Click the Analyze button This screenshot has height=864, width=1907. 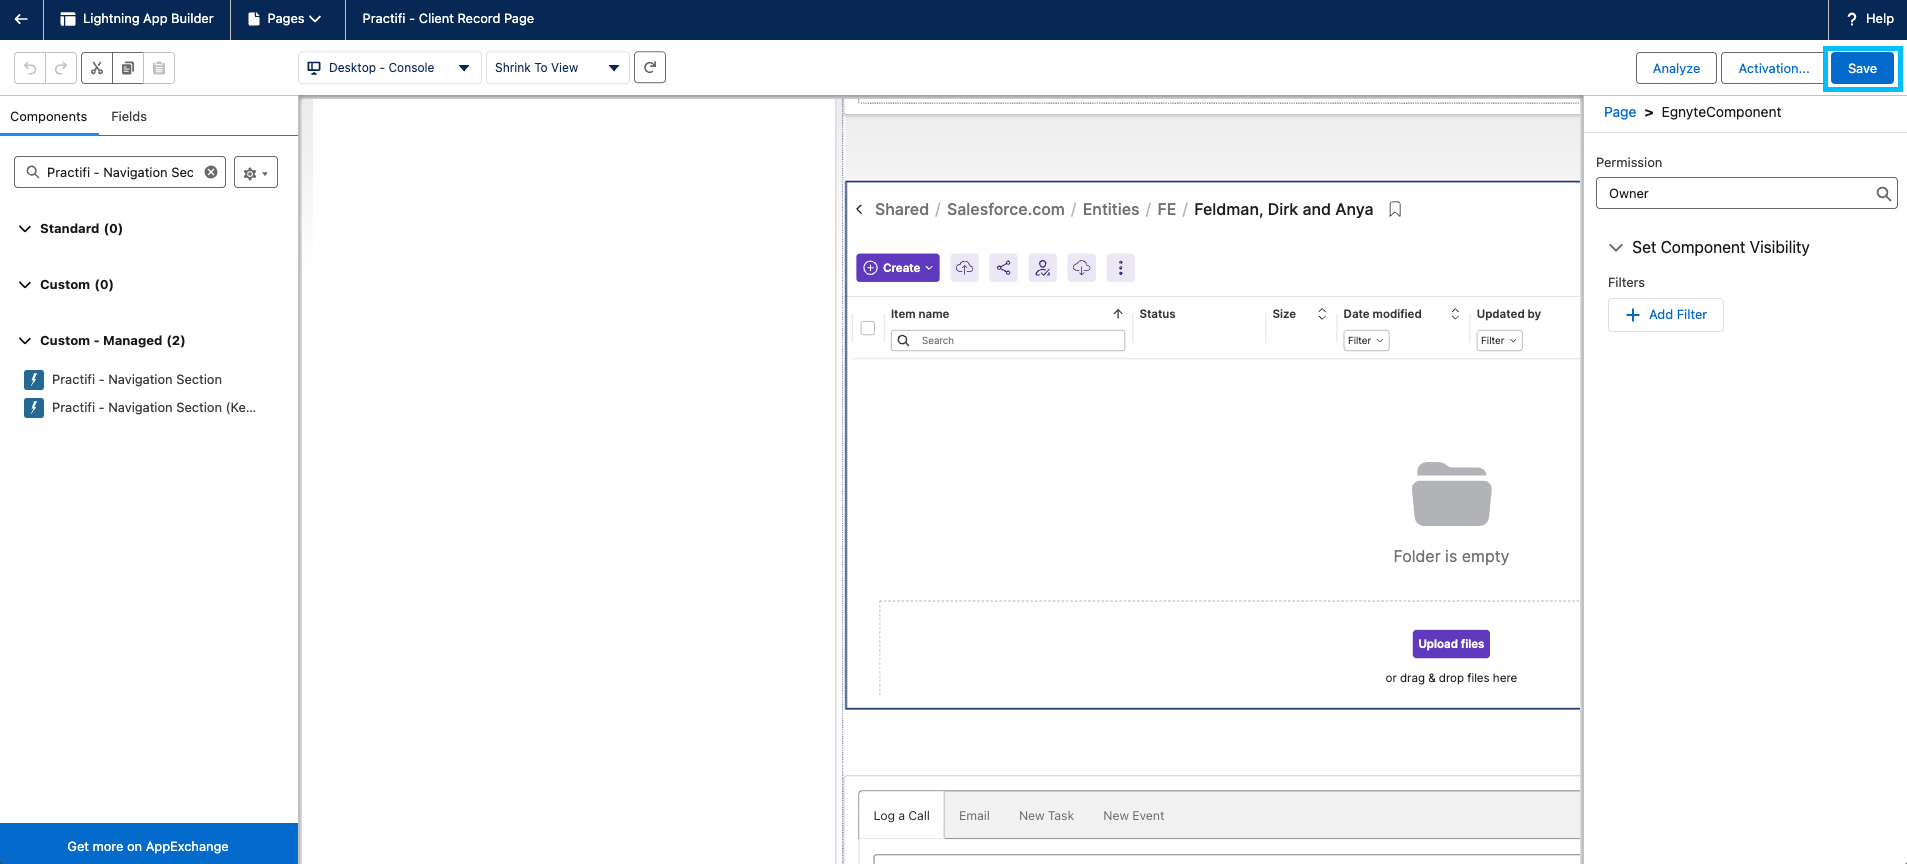pyautogui.click(x=1676, y=68)
